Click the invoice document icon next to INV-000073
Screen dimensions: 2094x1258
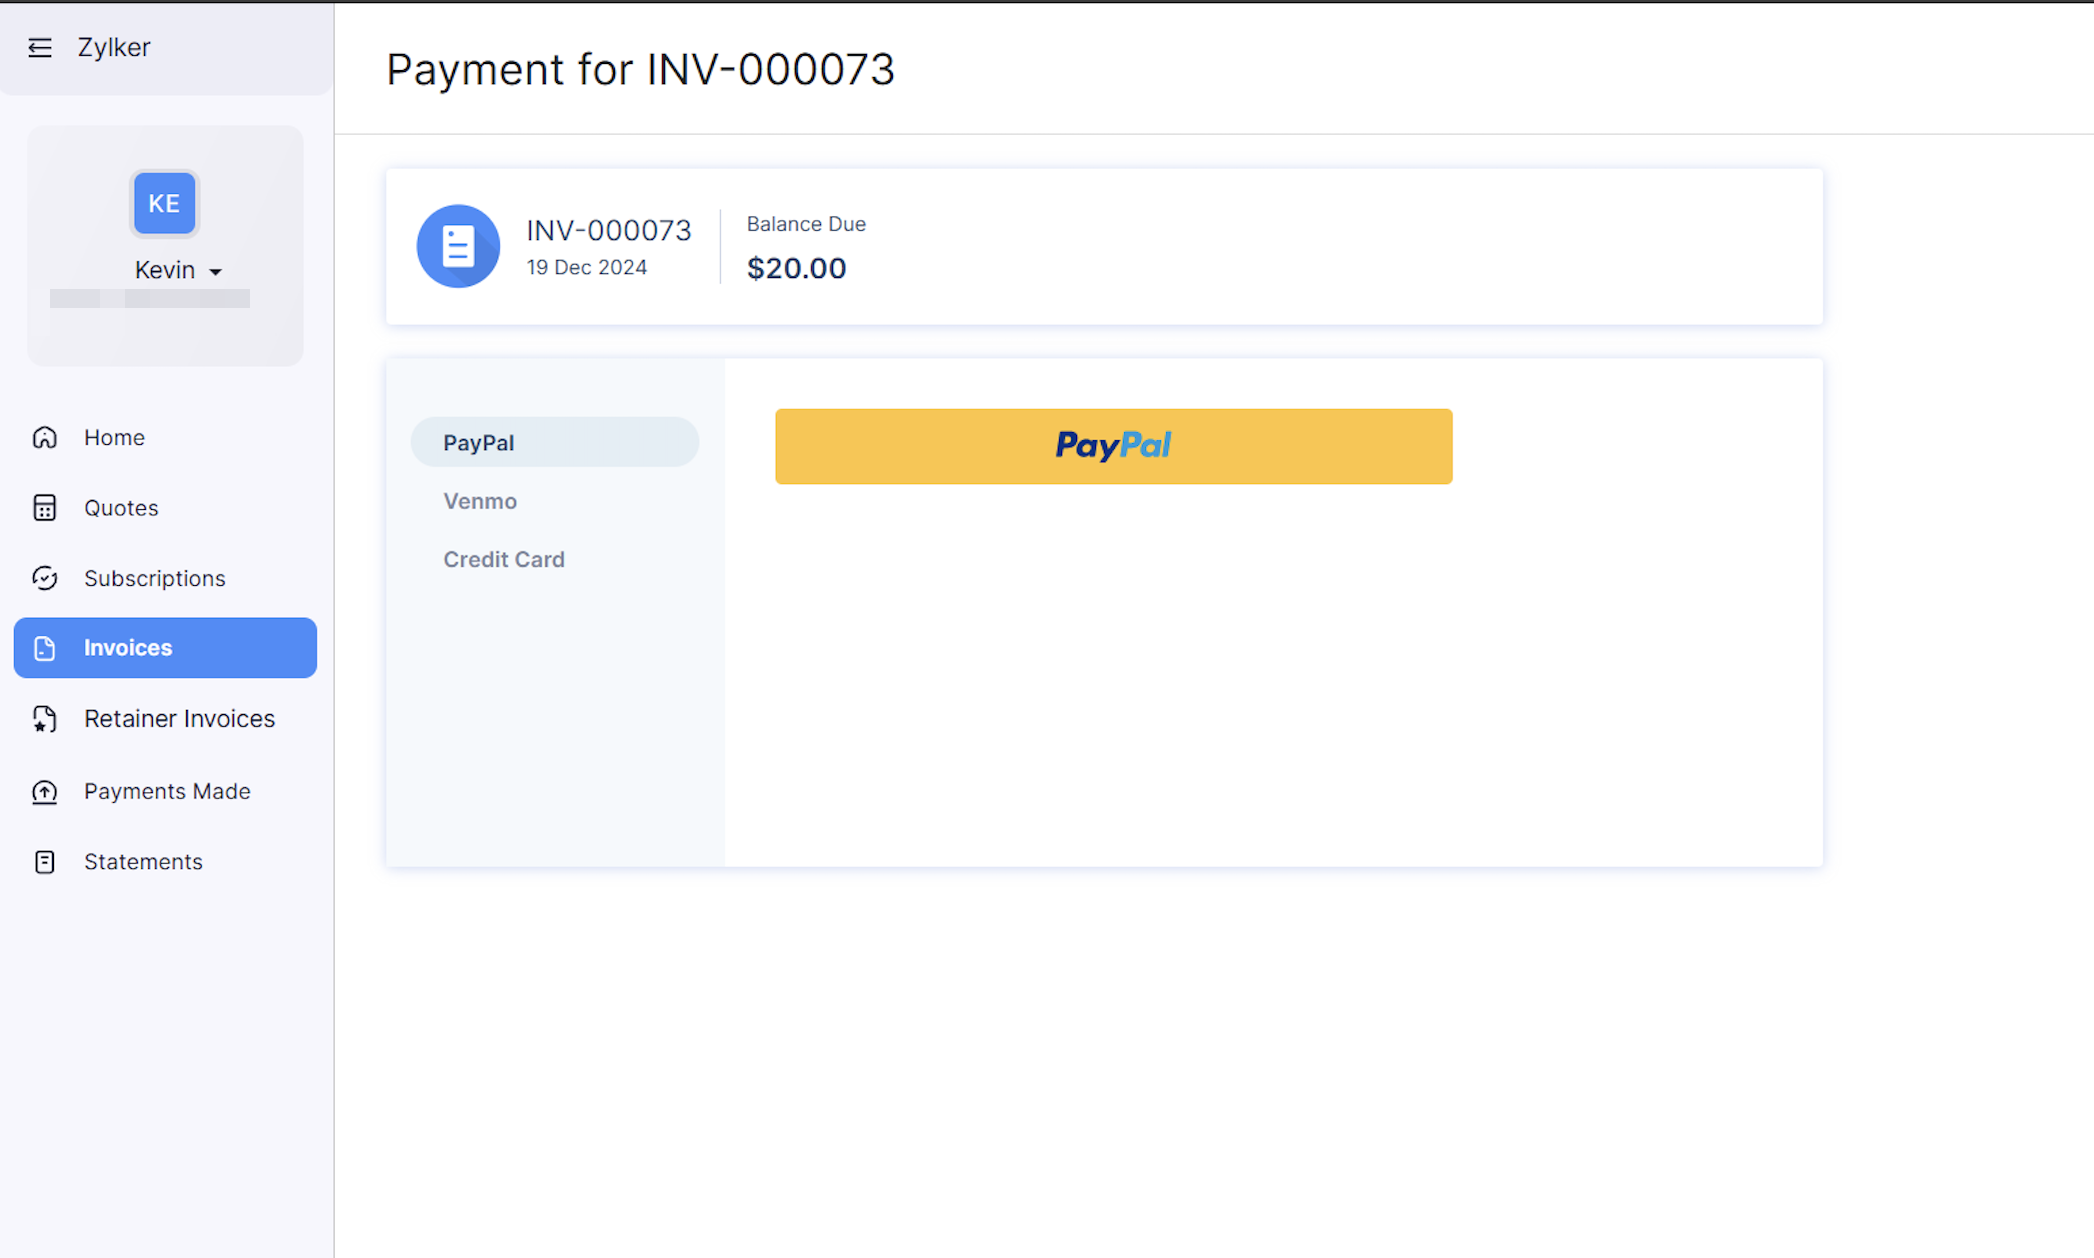[x=458, y=246]
